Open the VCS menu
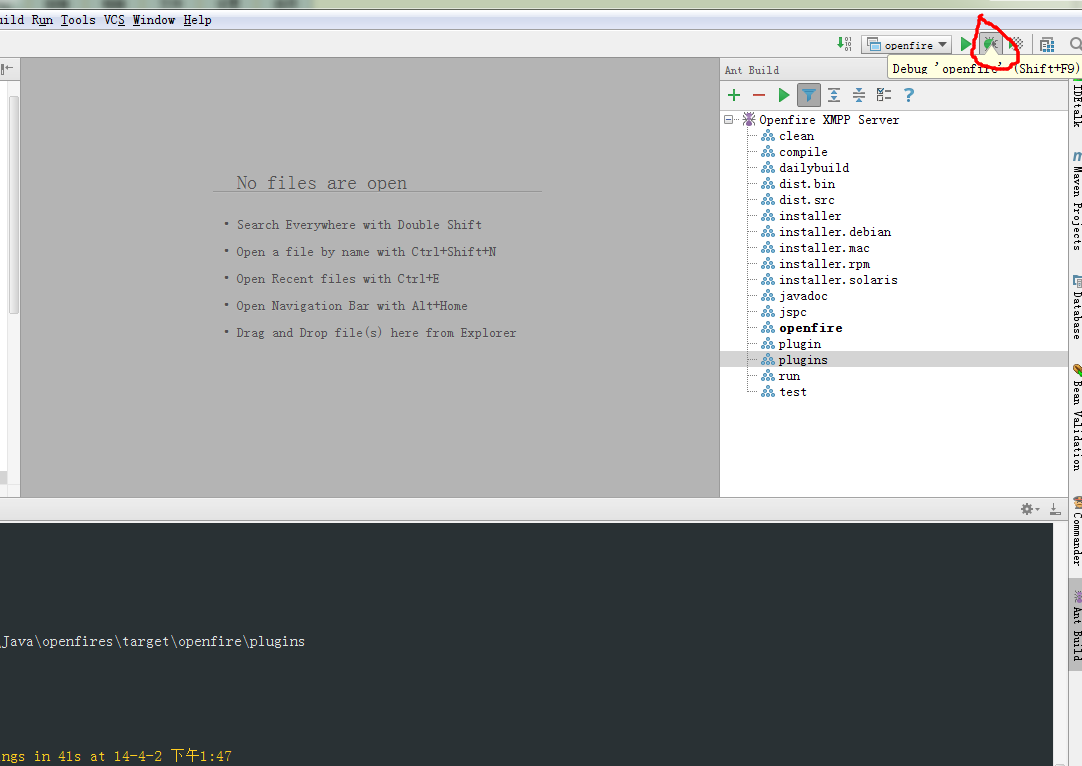1082x766 pixels. tap(113, 19)
